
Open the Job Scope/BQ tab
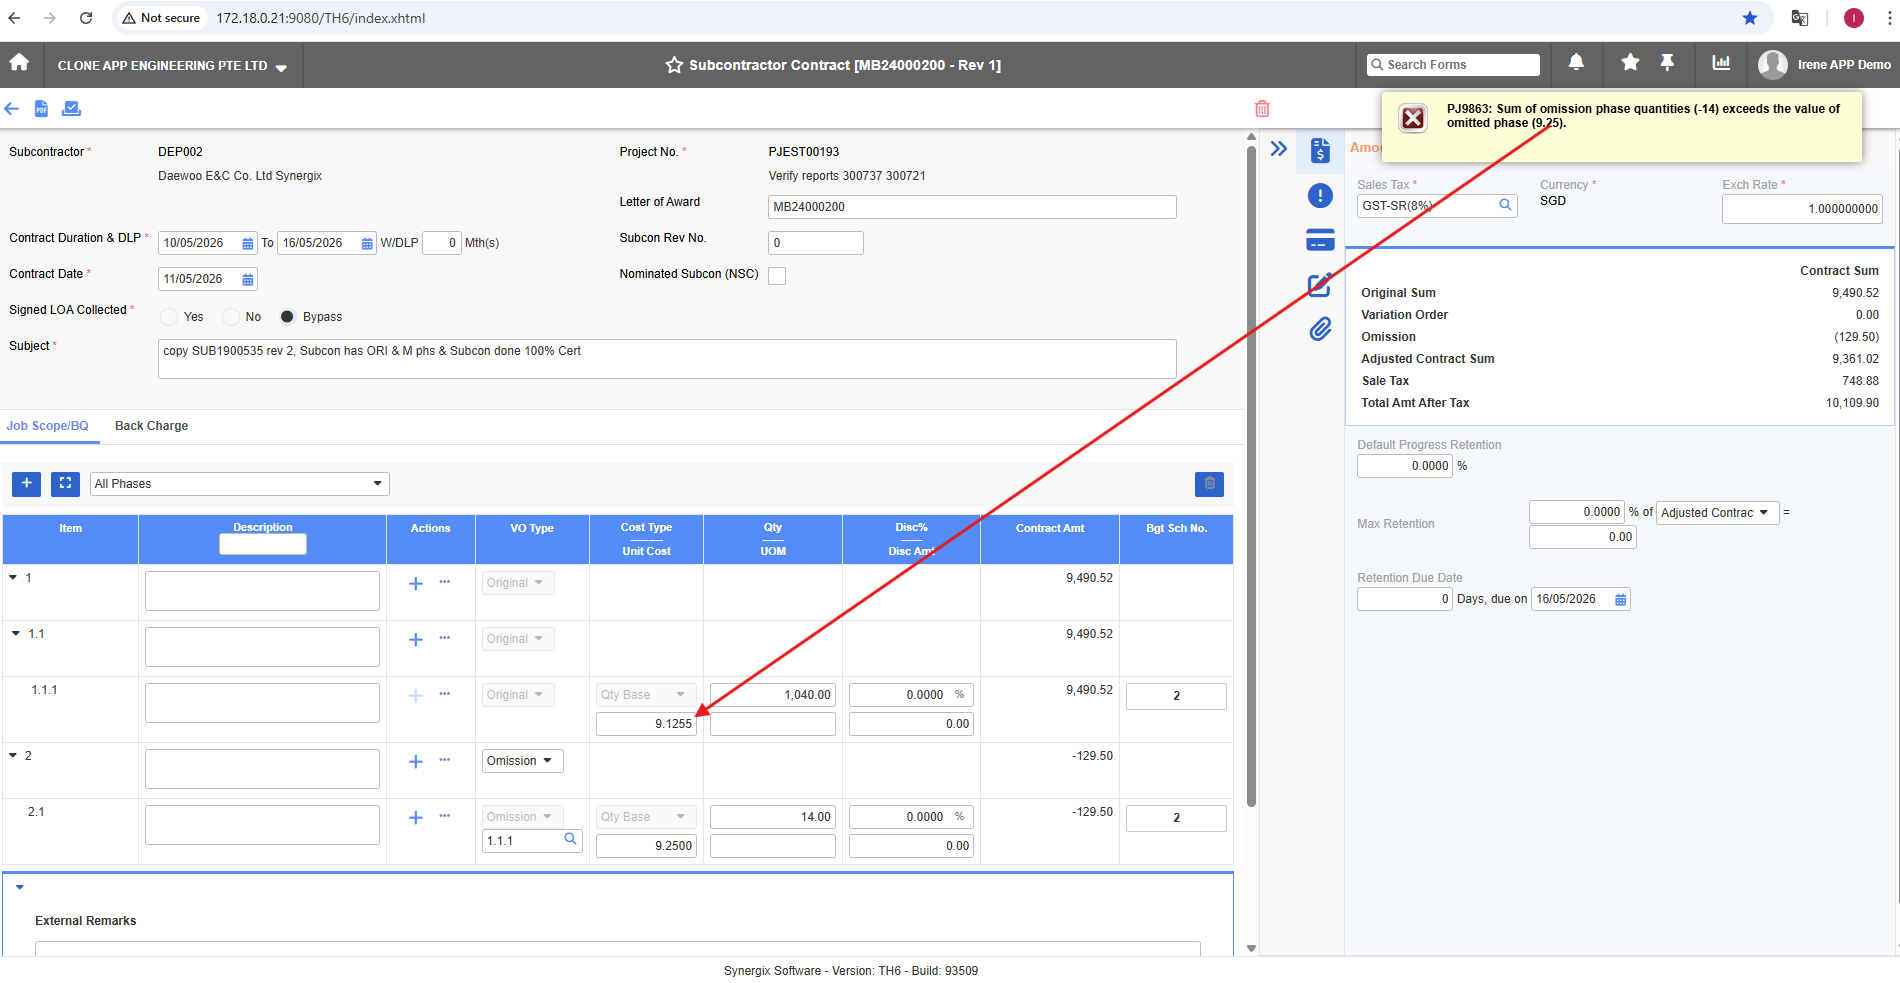point(47,426)
